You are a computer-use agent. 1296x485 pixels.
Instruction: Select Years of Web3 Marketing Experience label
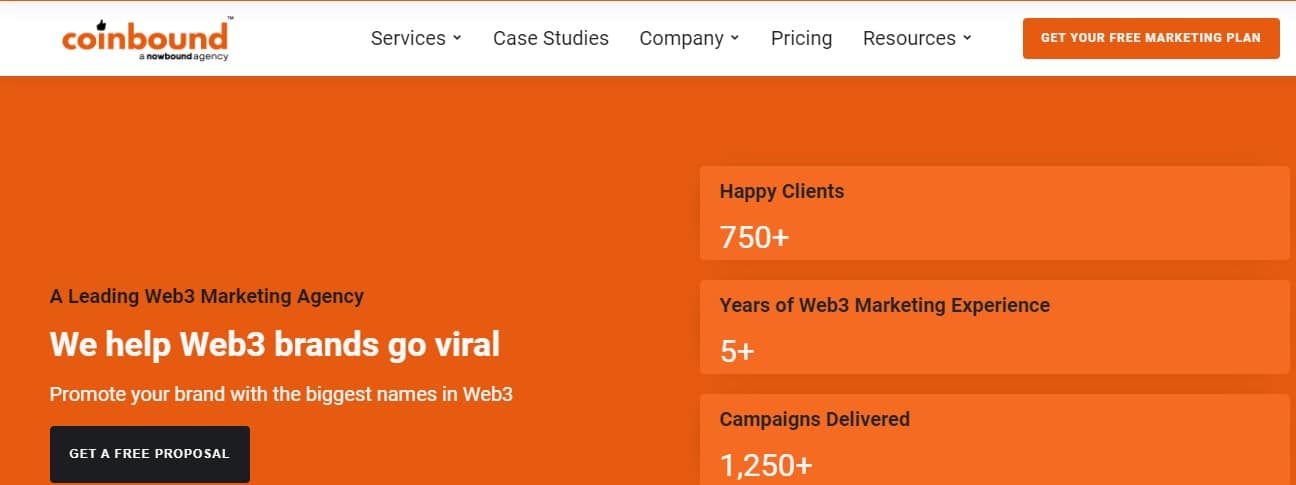(885, 305)
